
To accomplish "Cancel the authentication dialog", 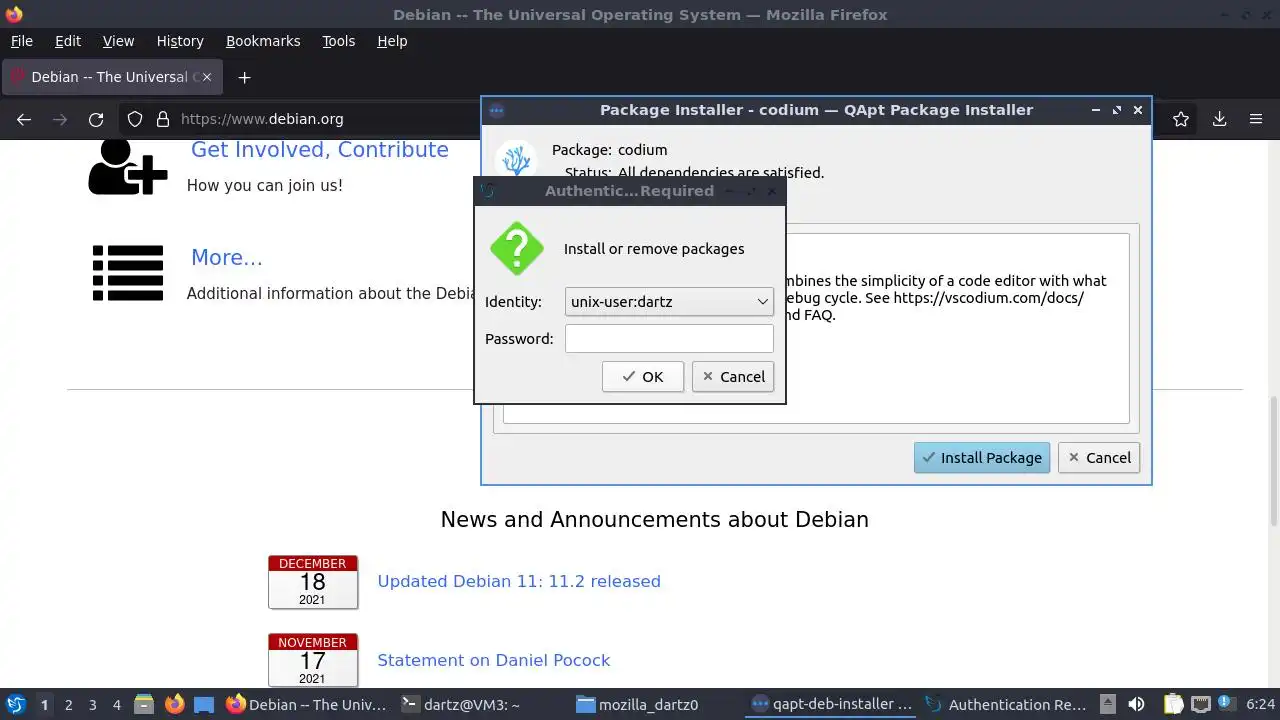I will click(733, 377).
